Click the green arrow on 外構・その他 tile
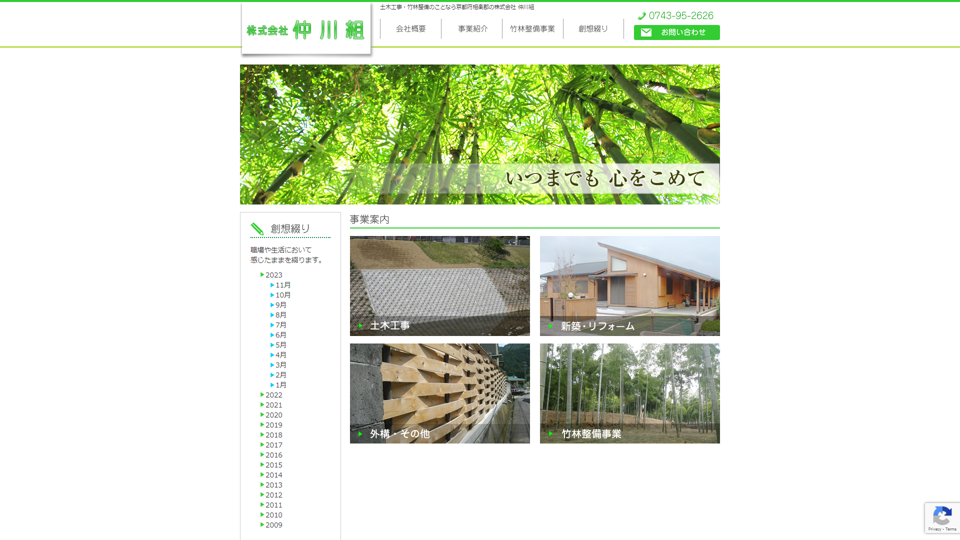960x540 pixels. 361,434
